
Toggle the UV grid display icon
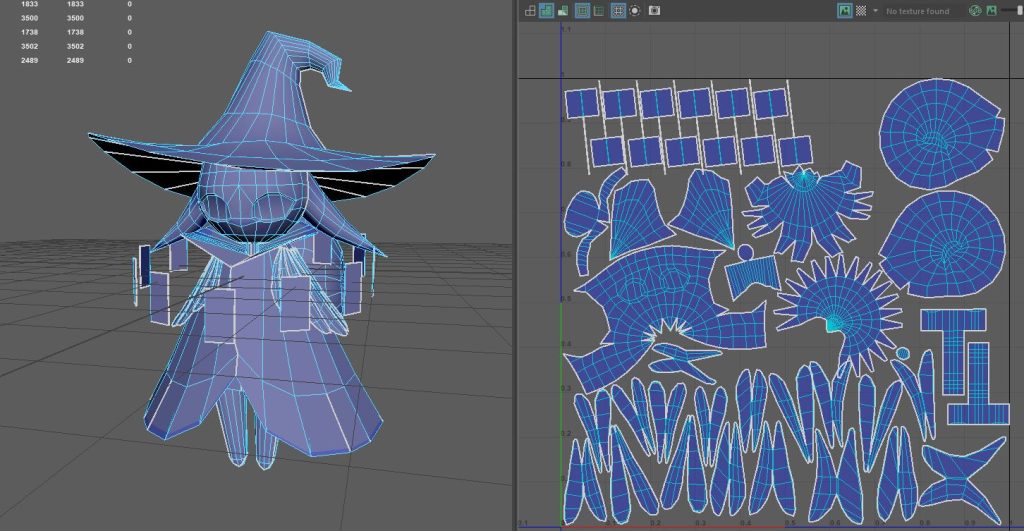tap(618, 10)
